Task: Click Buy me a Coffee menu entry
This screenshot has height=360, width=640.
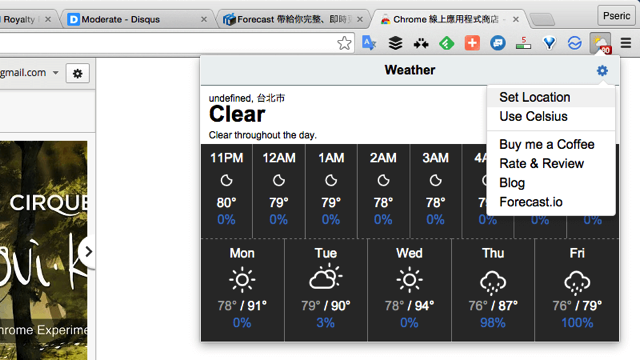Action: (x=551, y=144)
